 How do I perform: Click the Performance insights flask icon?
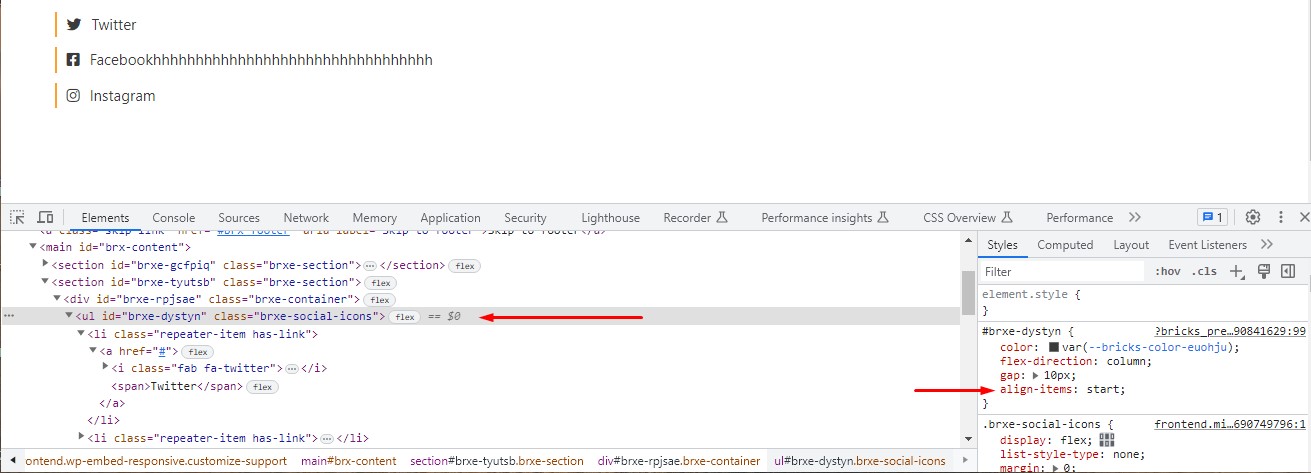[882, 217]
